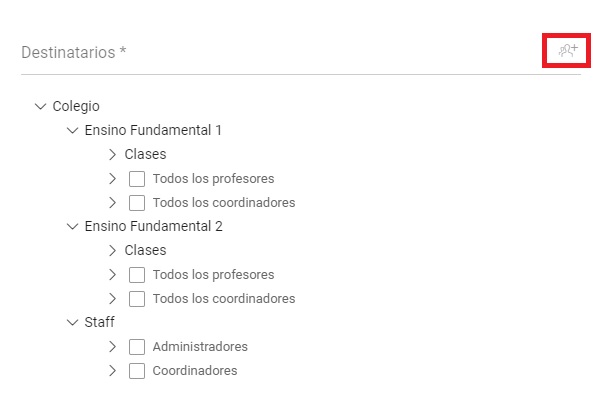Expand the Todos los profesores arrow in Fundamental 2

tap(112, 275)
